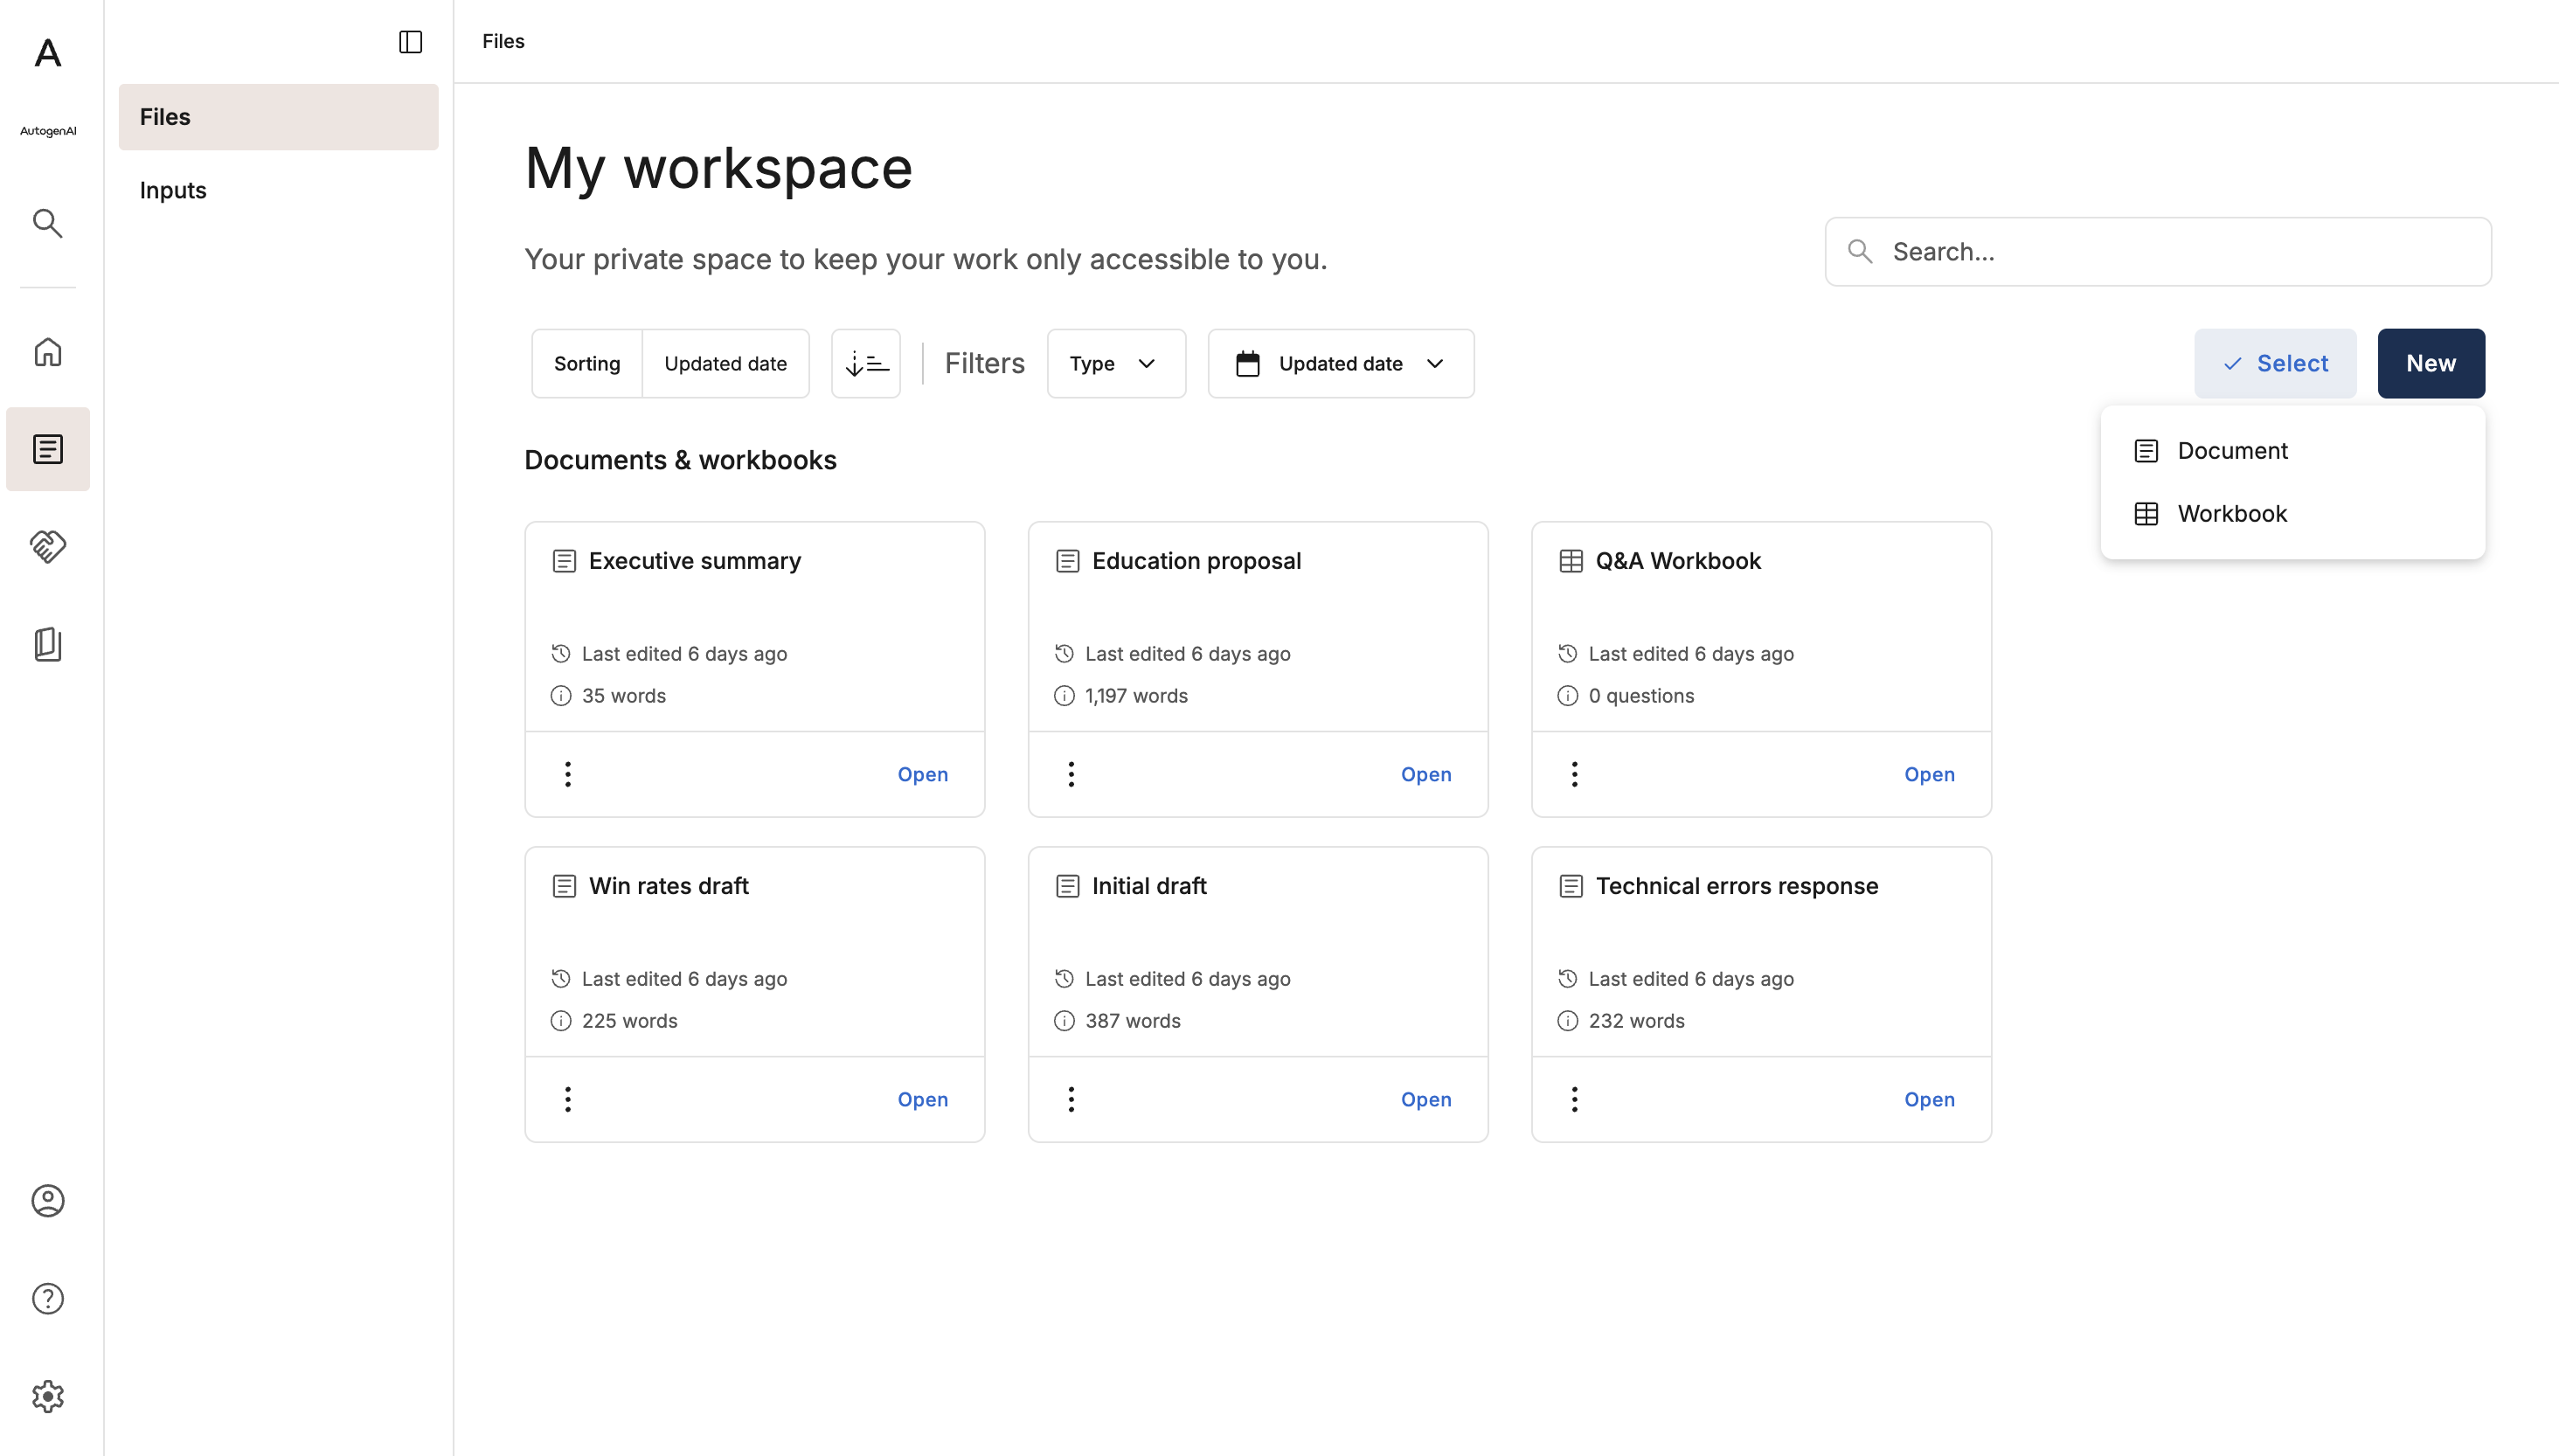Open the settings gear icon
Image resolution: width=2559 pixels, height=1456 pixels.
[x=47, y=1397]
